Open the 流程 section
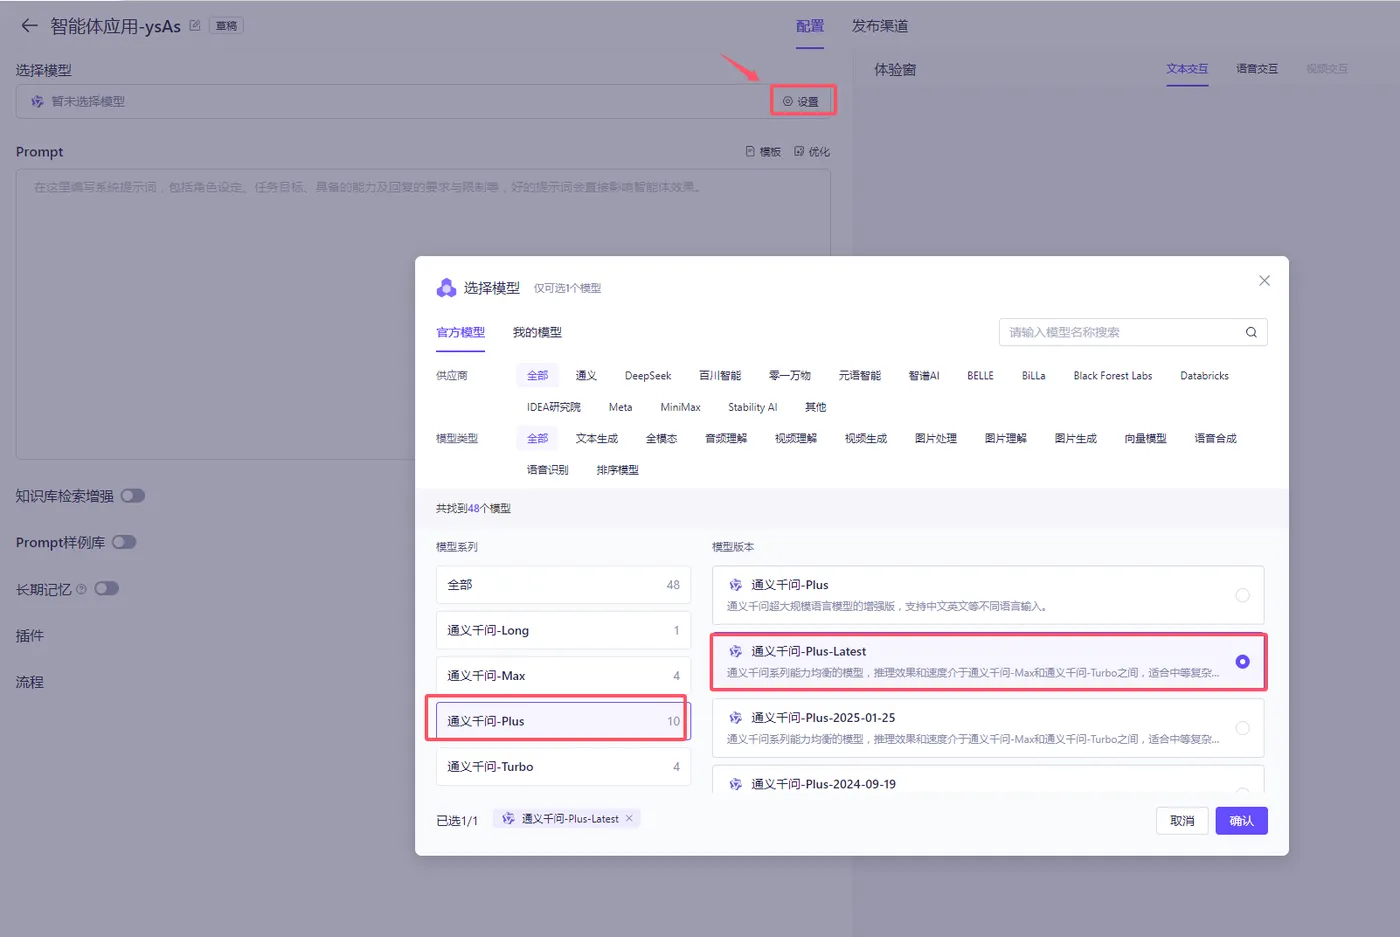The width and height of the screenshot is (1400, 937). (x=30, y=682)
